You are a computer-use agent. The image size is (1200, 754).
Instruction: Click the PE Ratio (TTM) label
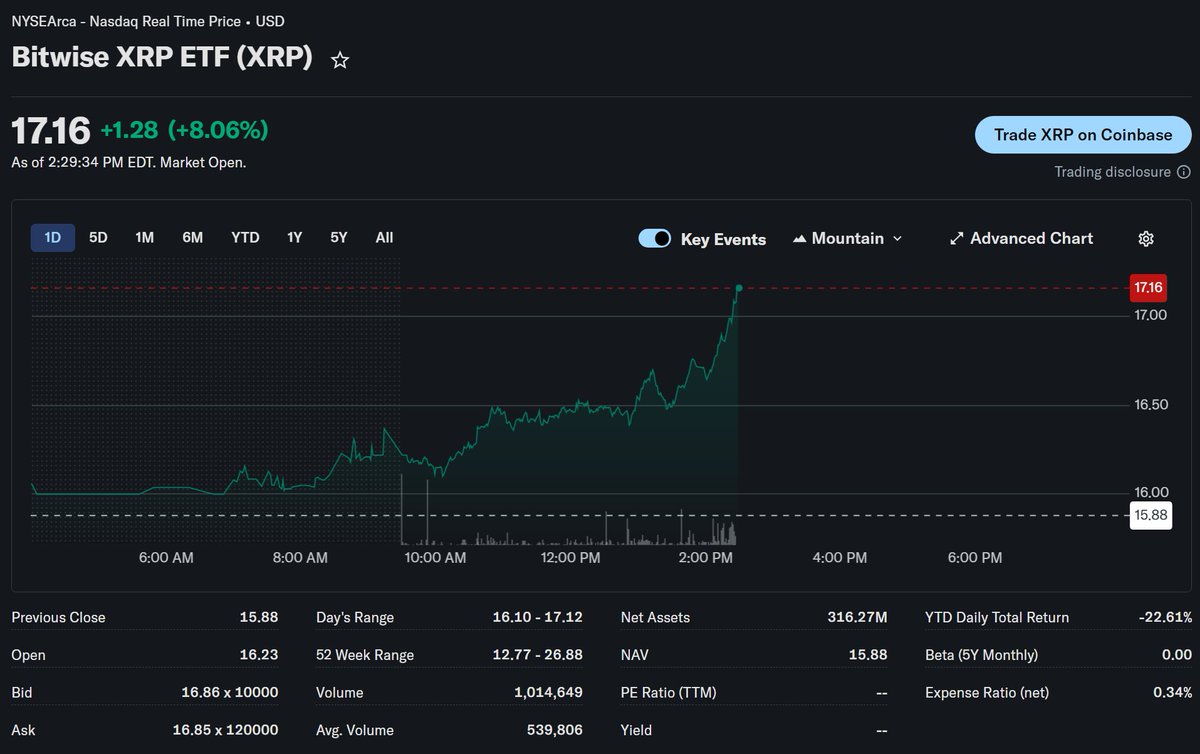[x=668, y=692]
